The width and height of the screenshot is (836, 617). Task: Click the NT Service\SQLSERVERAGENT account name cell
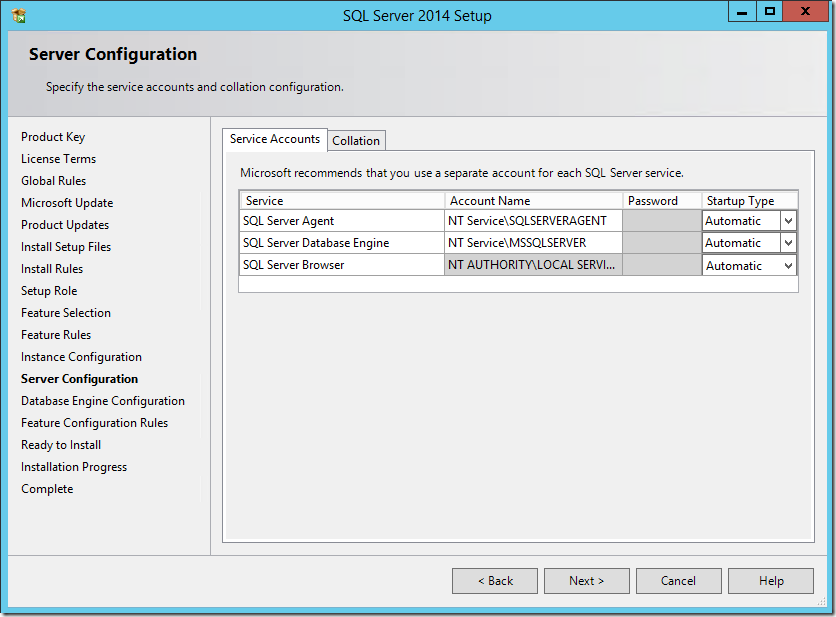point(533,221)
